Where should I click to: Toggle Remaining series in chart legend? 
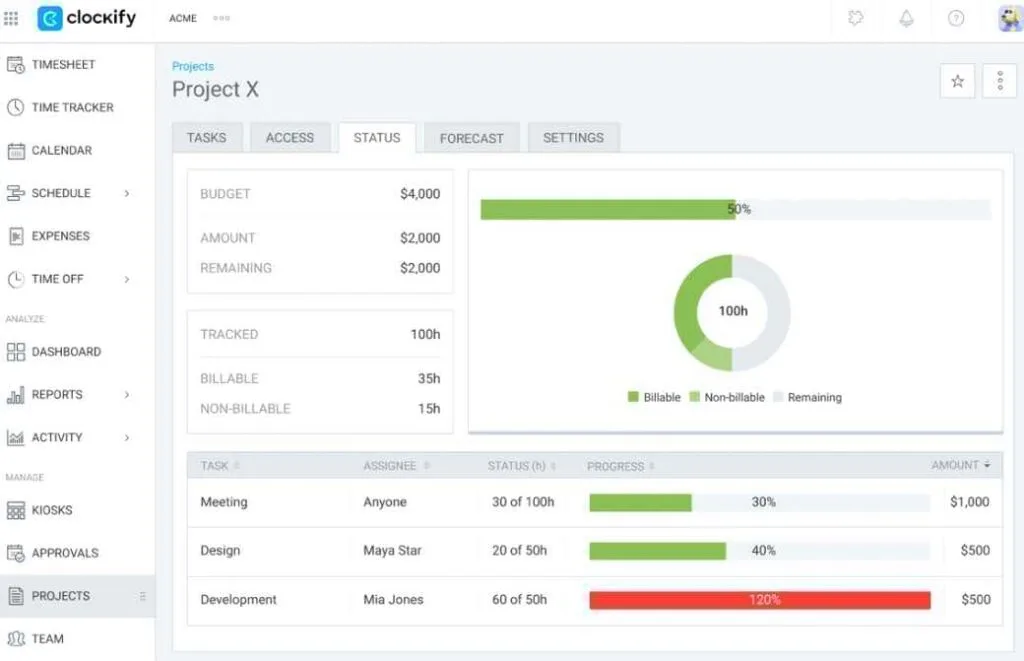click(x=807, y=397)
